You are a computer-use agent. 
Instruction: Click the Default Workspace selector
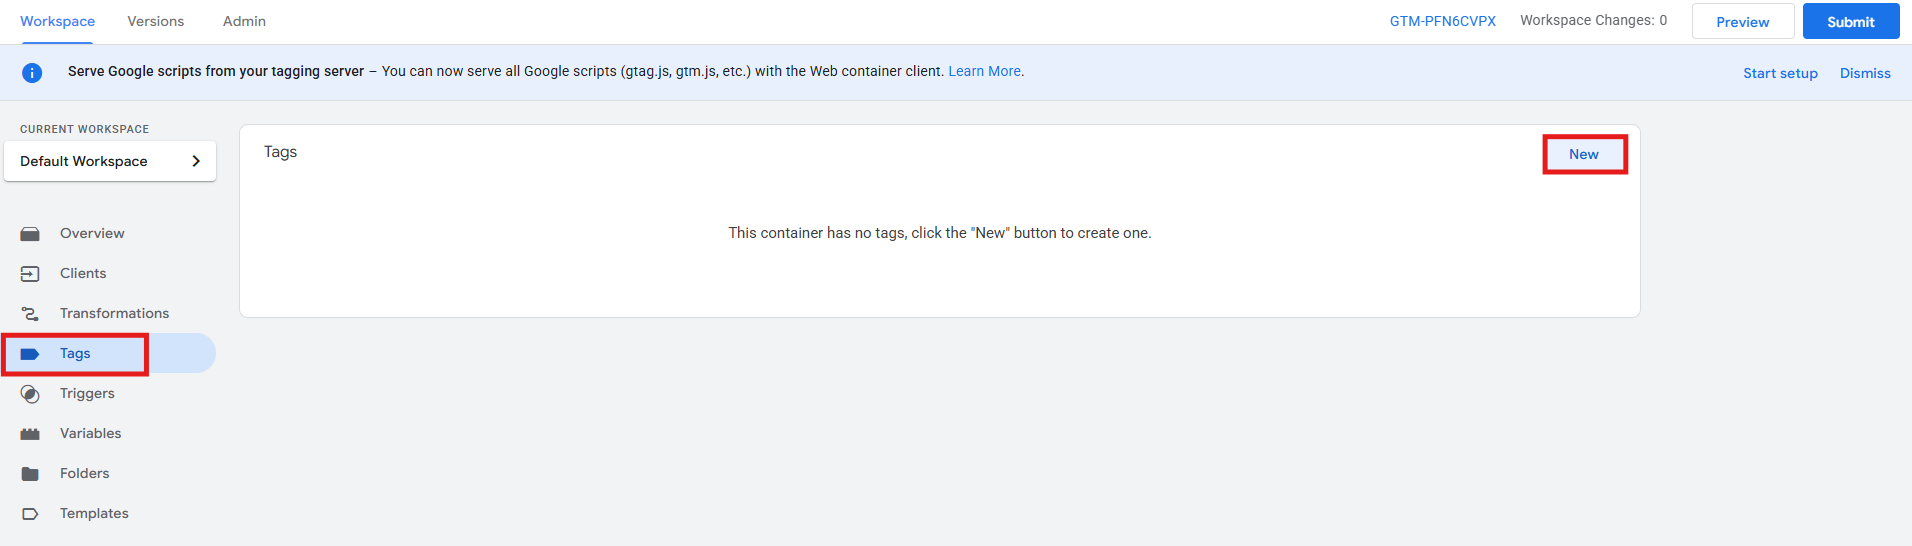[110, 161]
